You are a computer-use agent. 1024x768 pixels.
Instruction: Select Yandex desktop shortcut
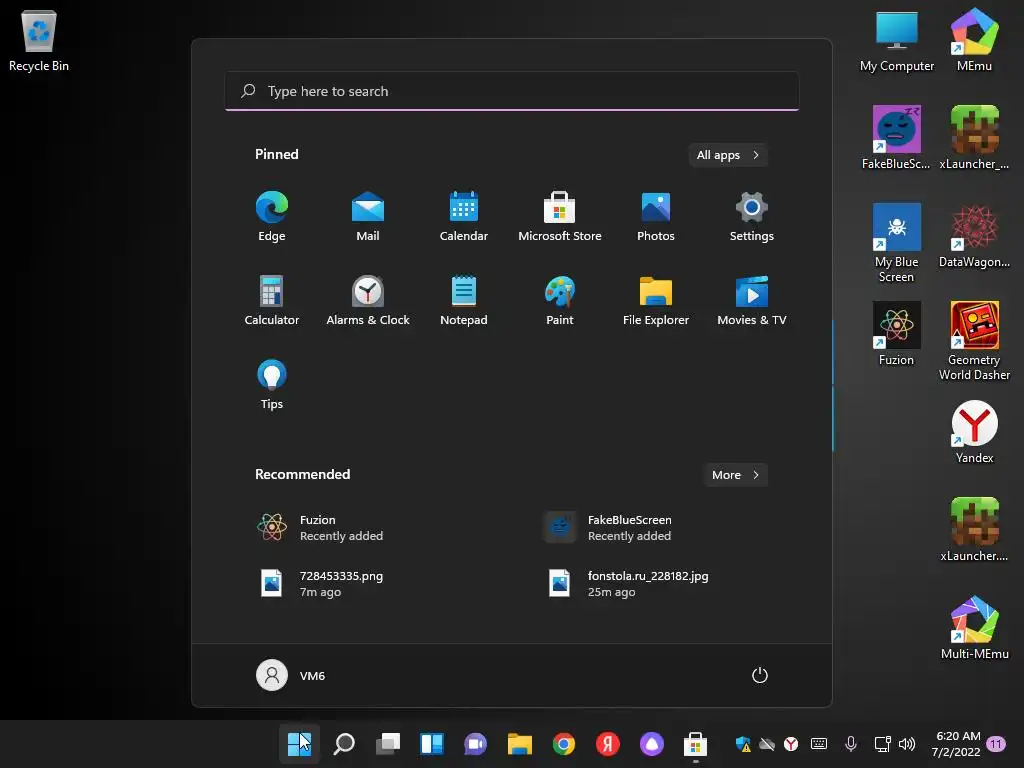(974, 432)
